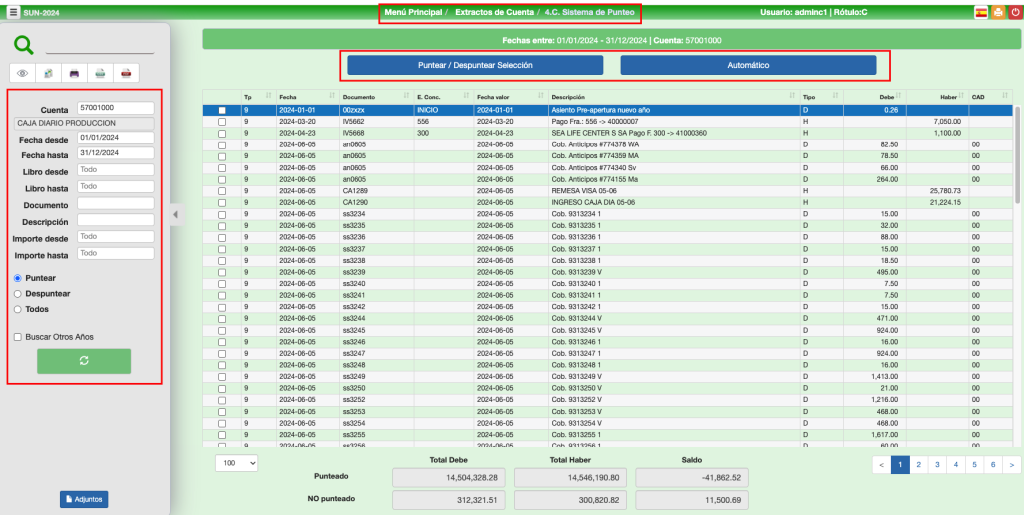Image resolution: width=1024 pixels, height=515 pixels.
Task: Click the purple printer icon
Action: 74,73
